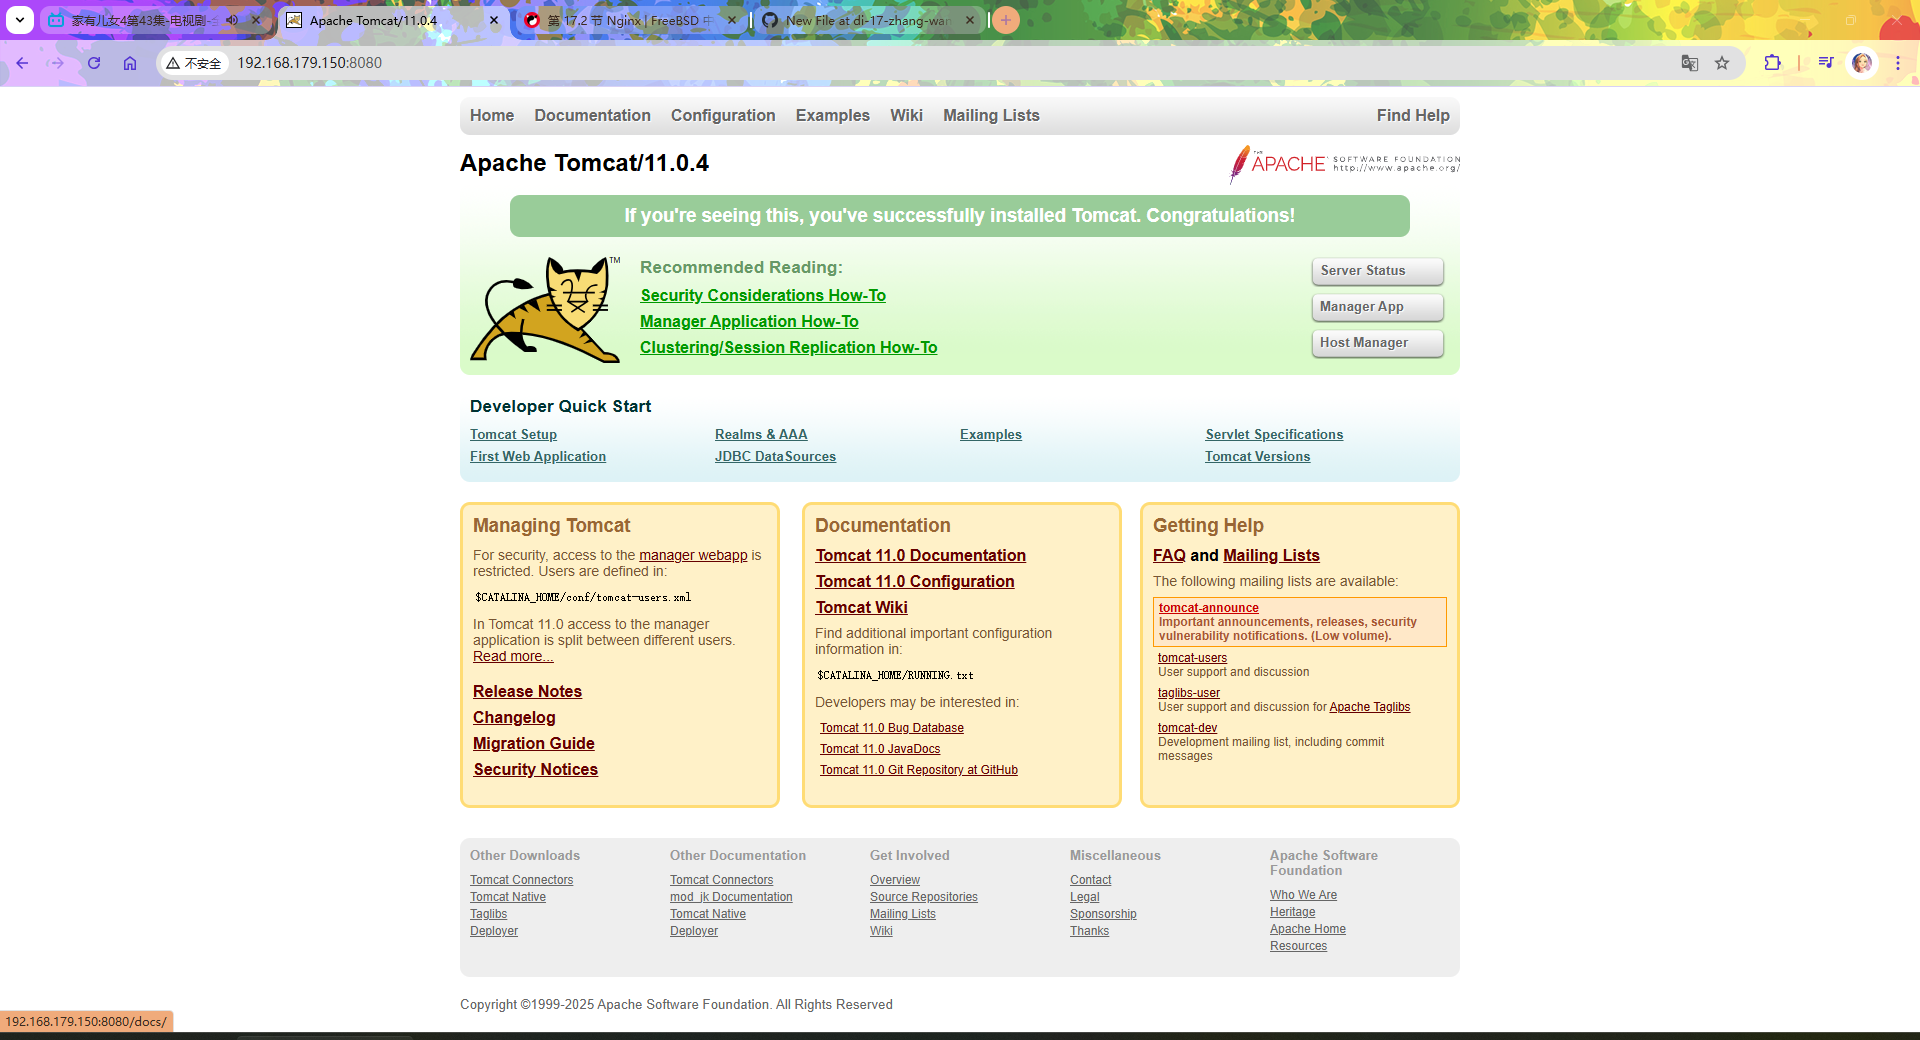Open JDBC DataSources link
The image size is (1920, 1040).
click(x=775, y=457)
